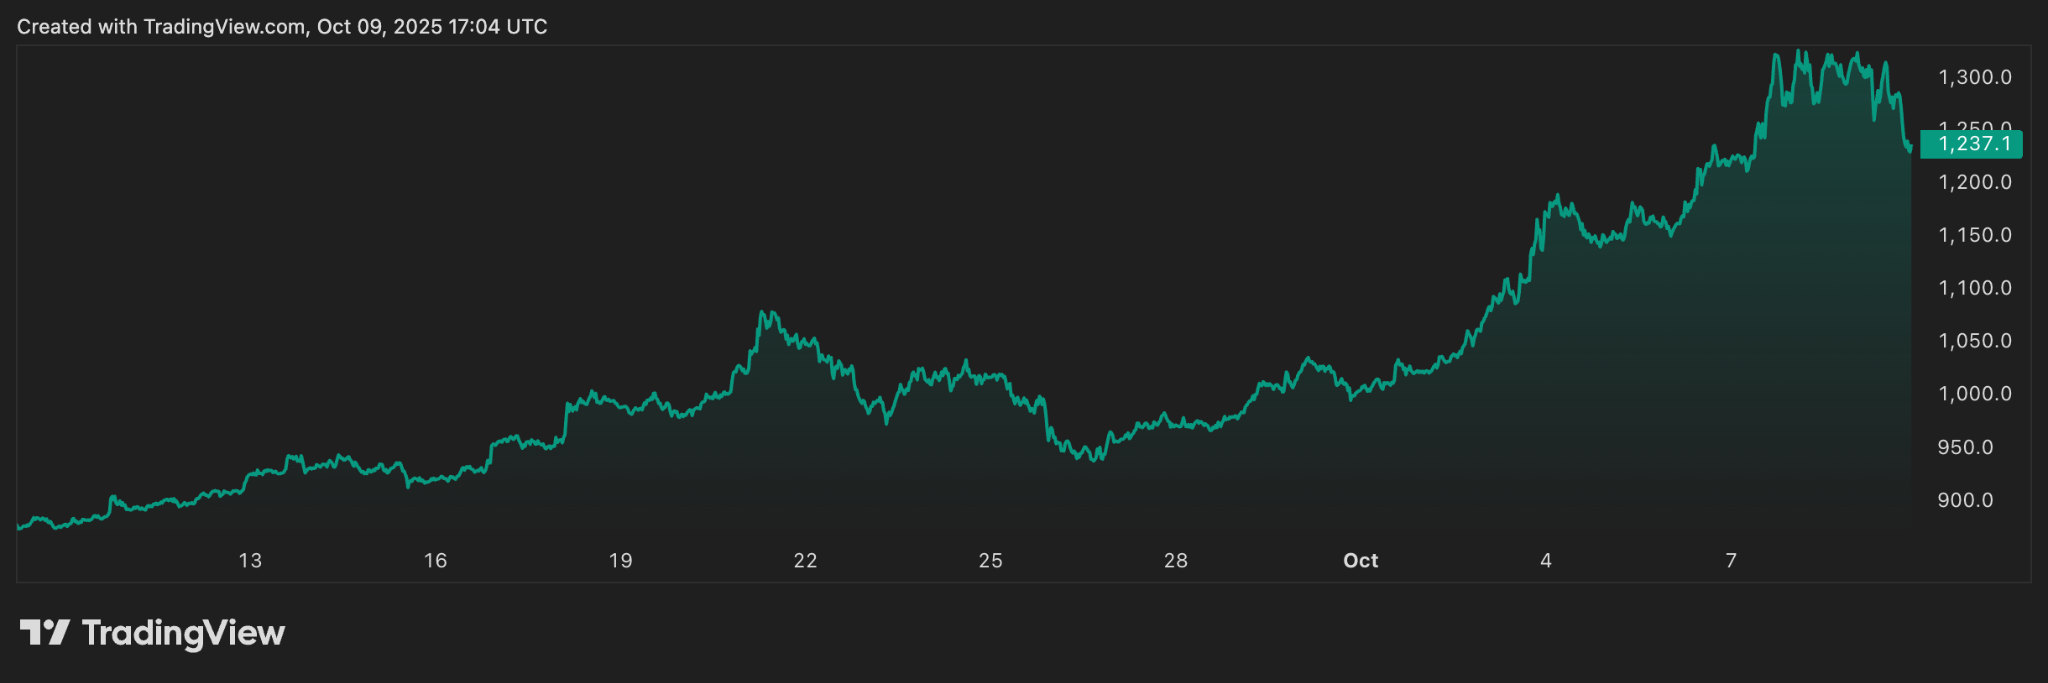Image resolution: width=2048 pixels, height=683 pixels.
Task: Click the 1,300.0 price axis label
Action: 1974,78
